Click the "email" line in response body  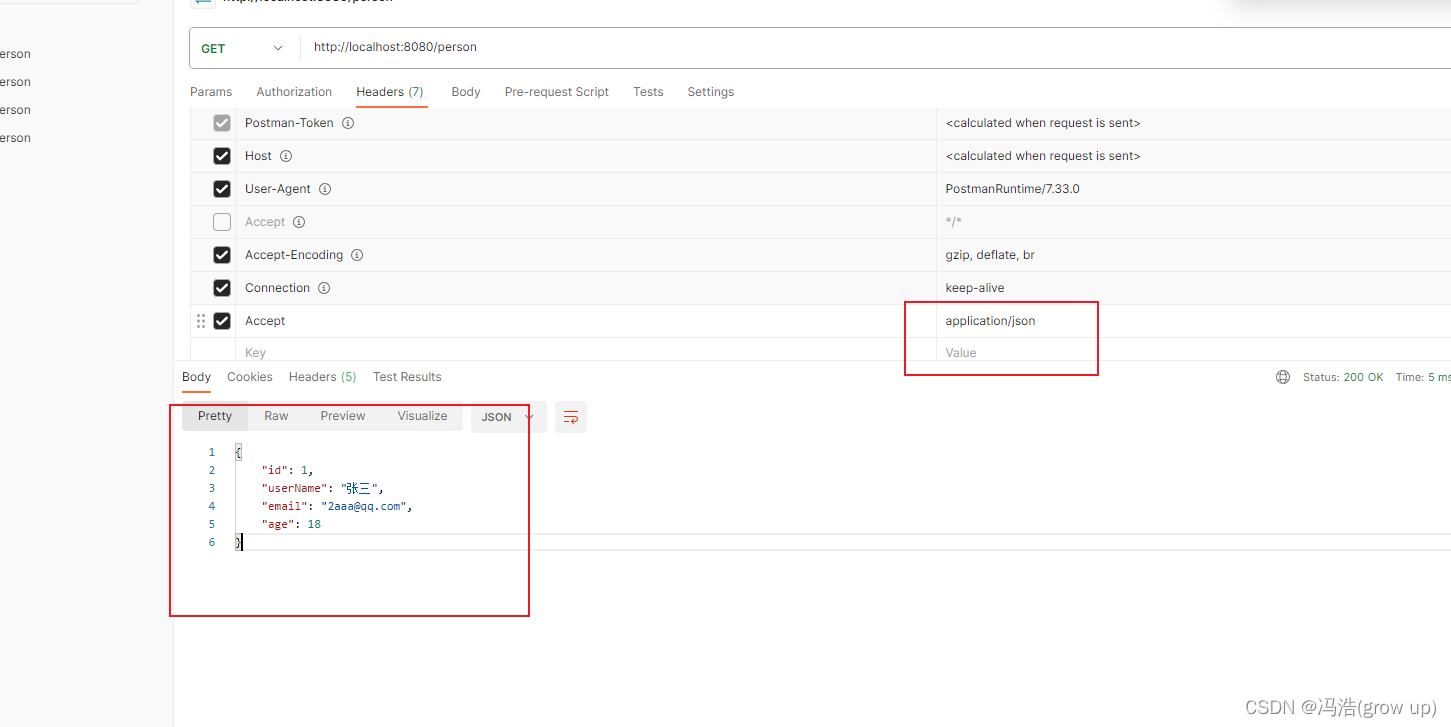click(337, 506)
